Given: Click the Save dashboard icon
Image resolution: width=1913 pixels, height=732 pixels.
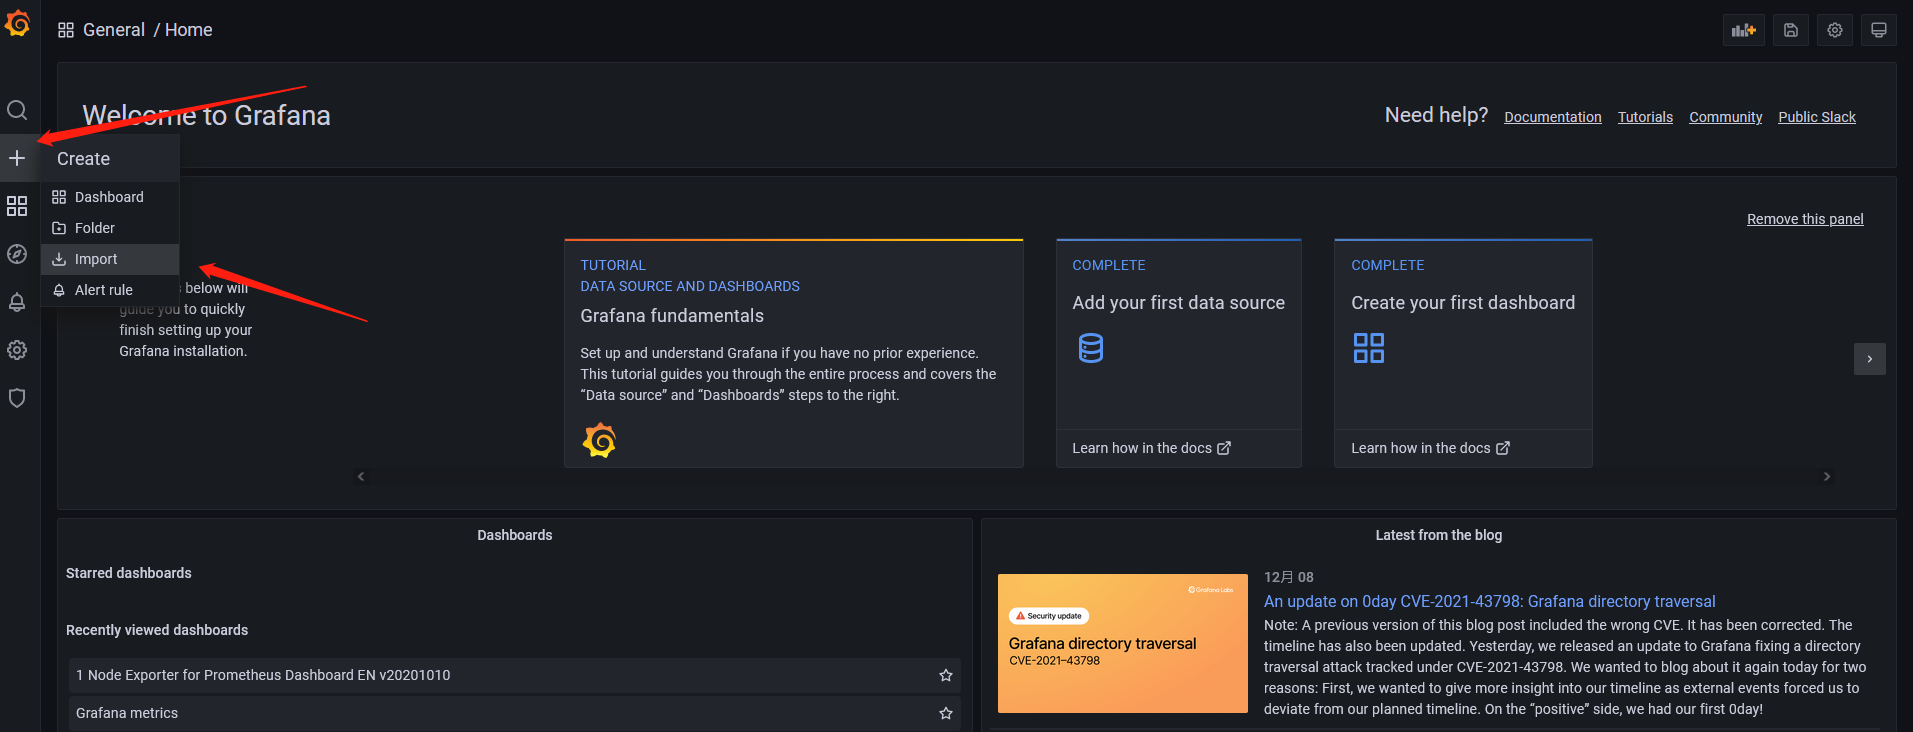Looking at the screenshot, I should (1791, 30).
